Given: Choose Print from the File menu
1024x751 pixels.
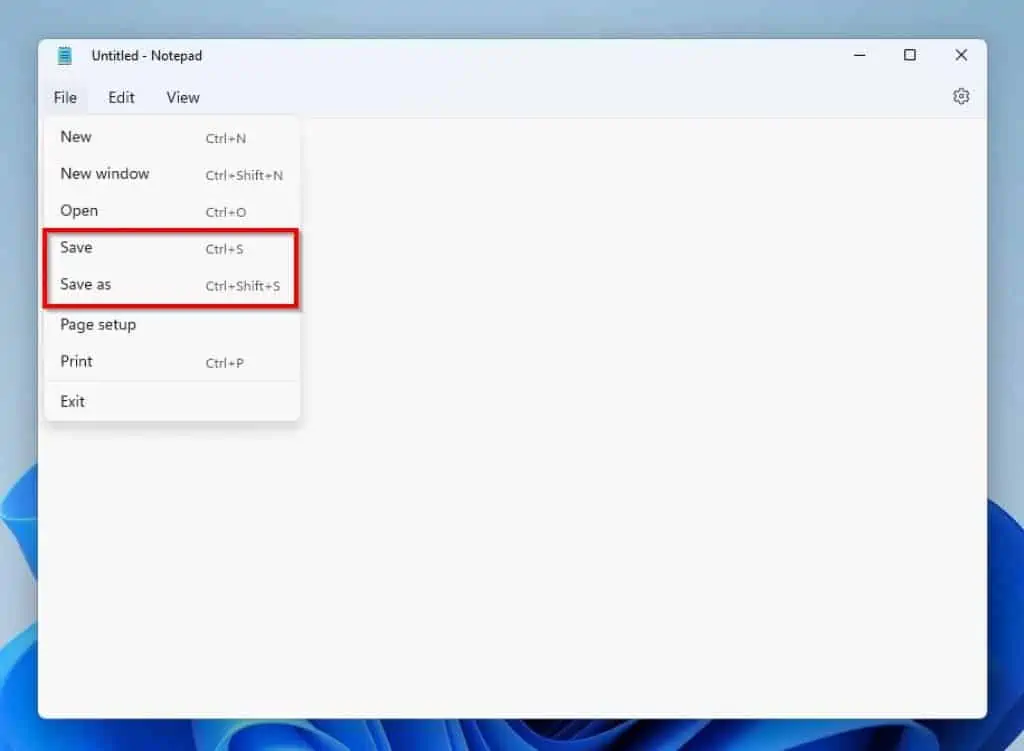Looking at the screenshot, I should click(172, 362).
